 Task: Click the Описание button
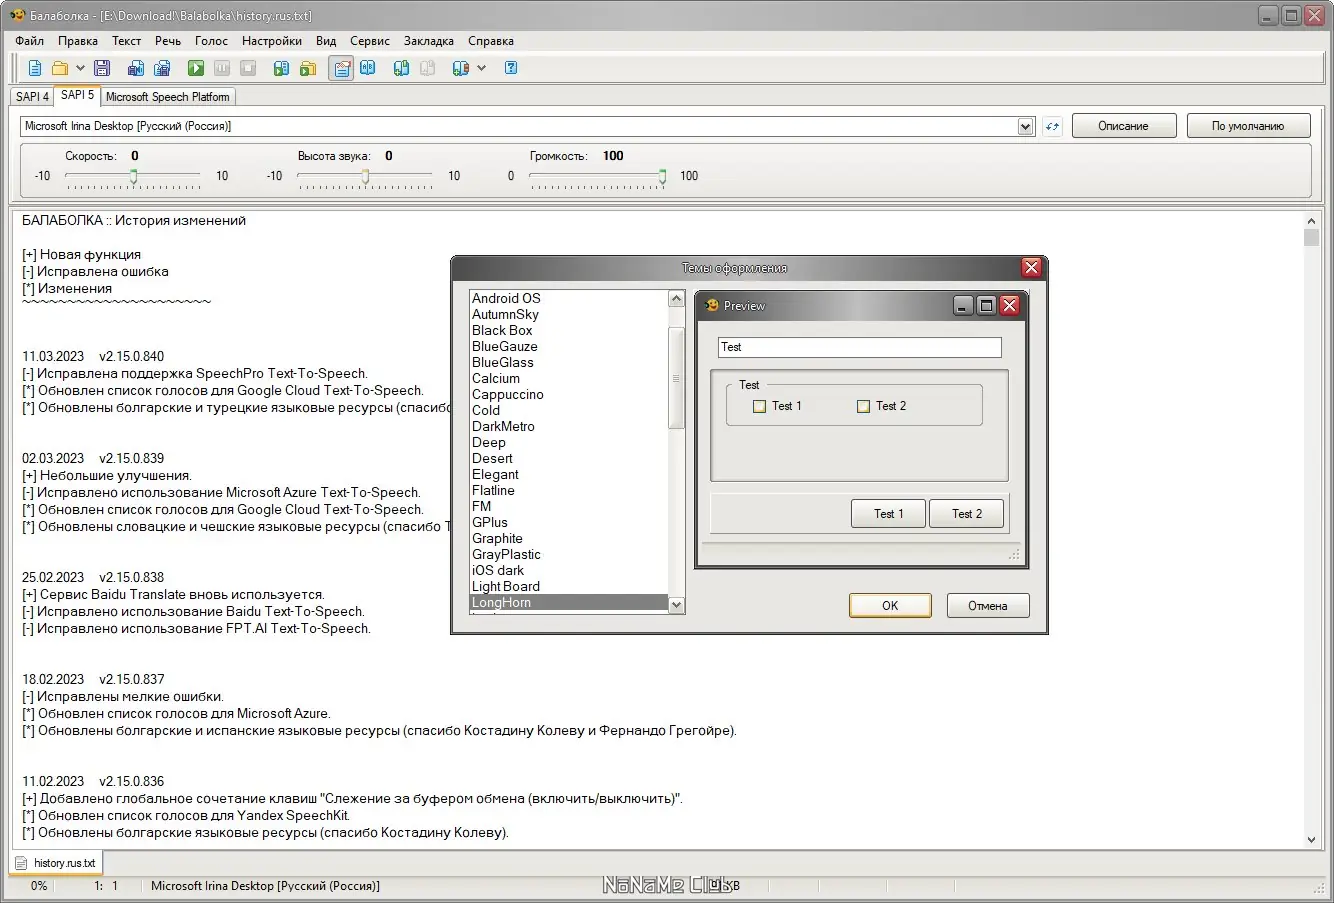point(1123,126)
